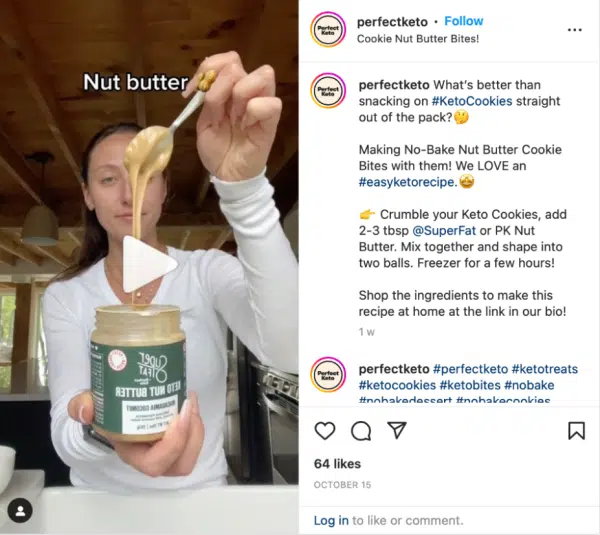View the 64 likes list

[x=337, y=464]
